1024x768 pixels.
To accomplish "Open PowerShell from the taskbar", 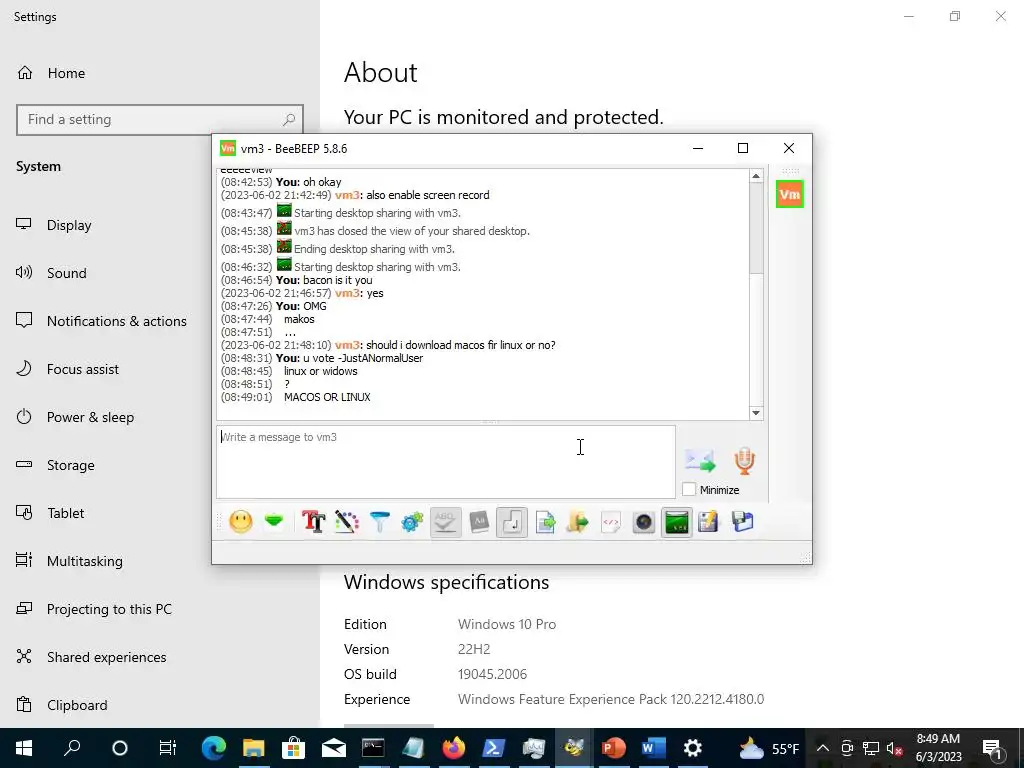I will (x=493, y=748).
